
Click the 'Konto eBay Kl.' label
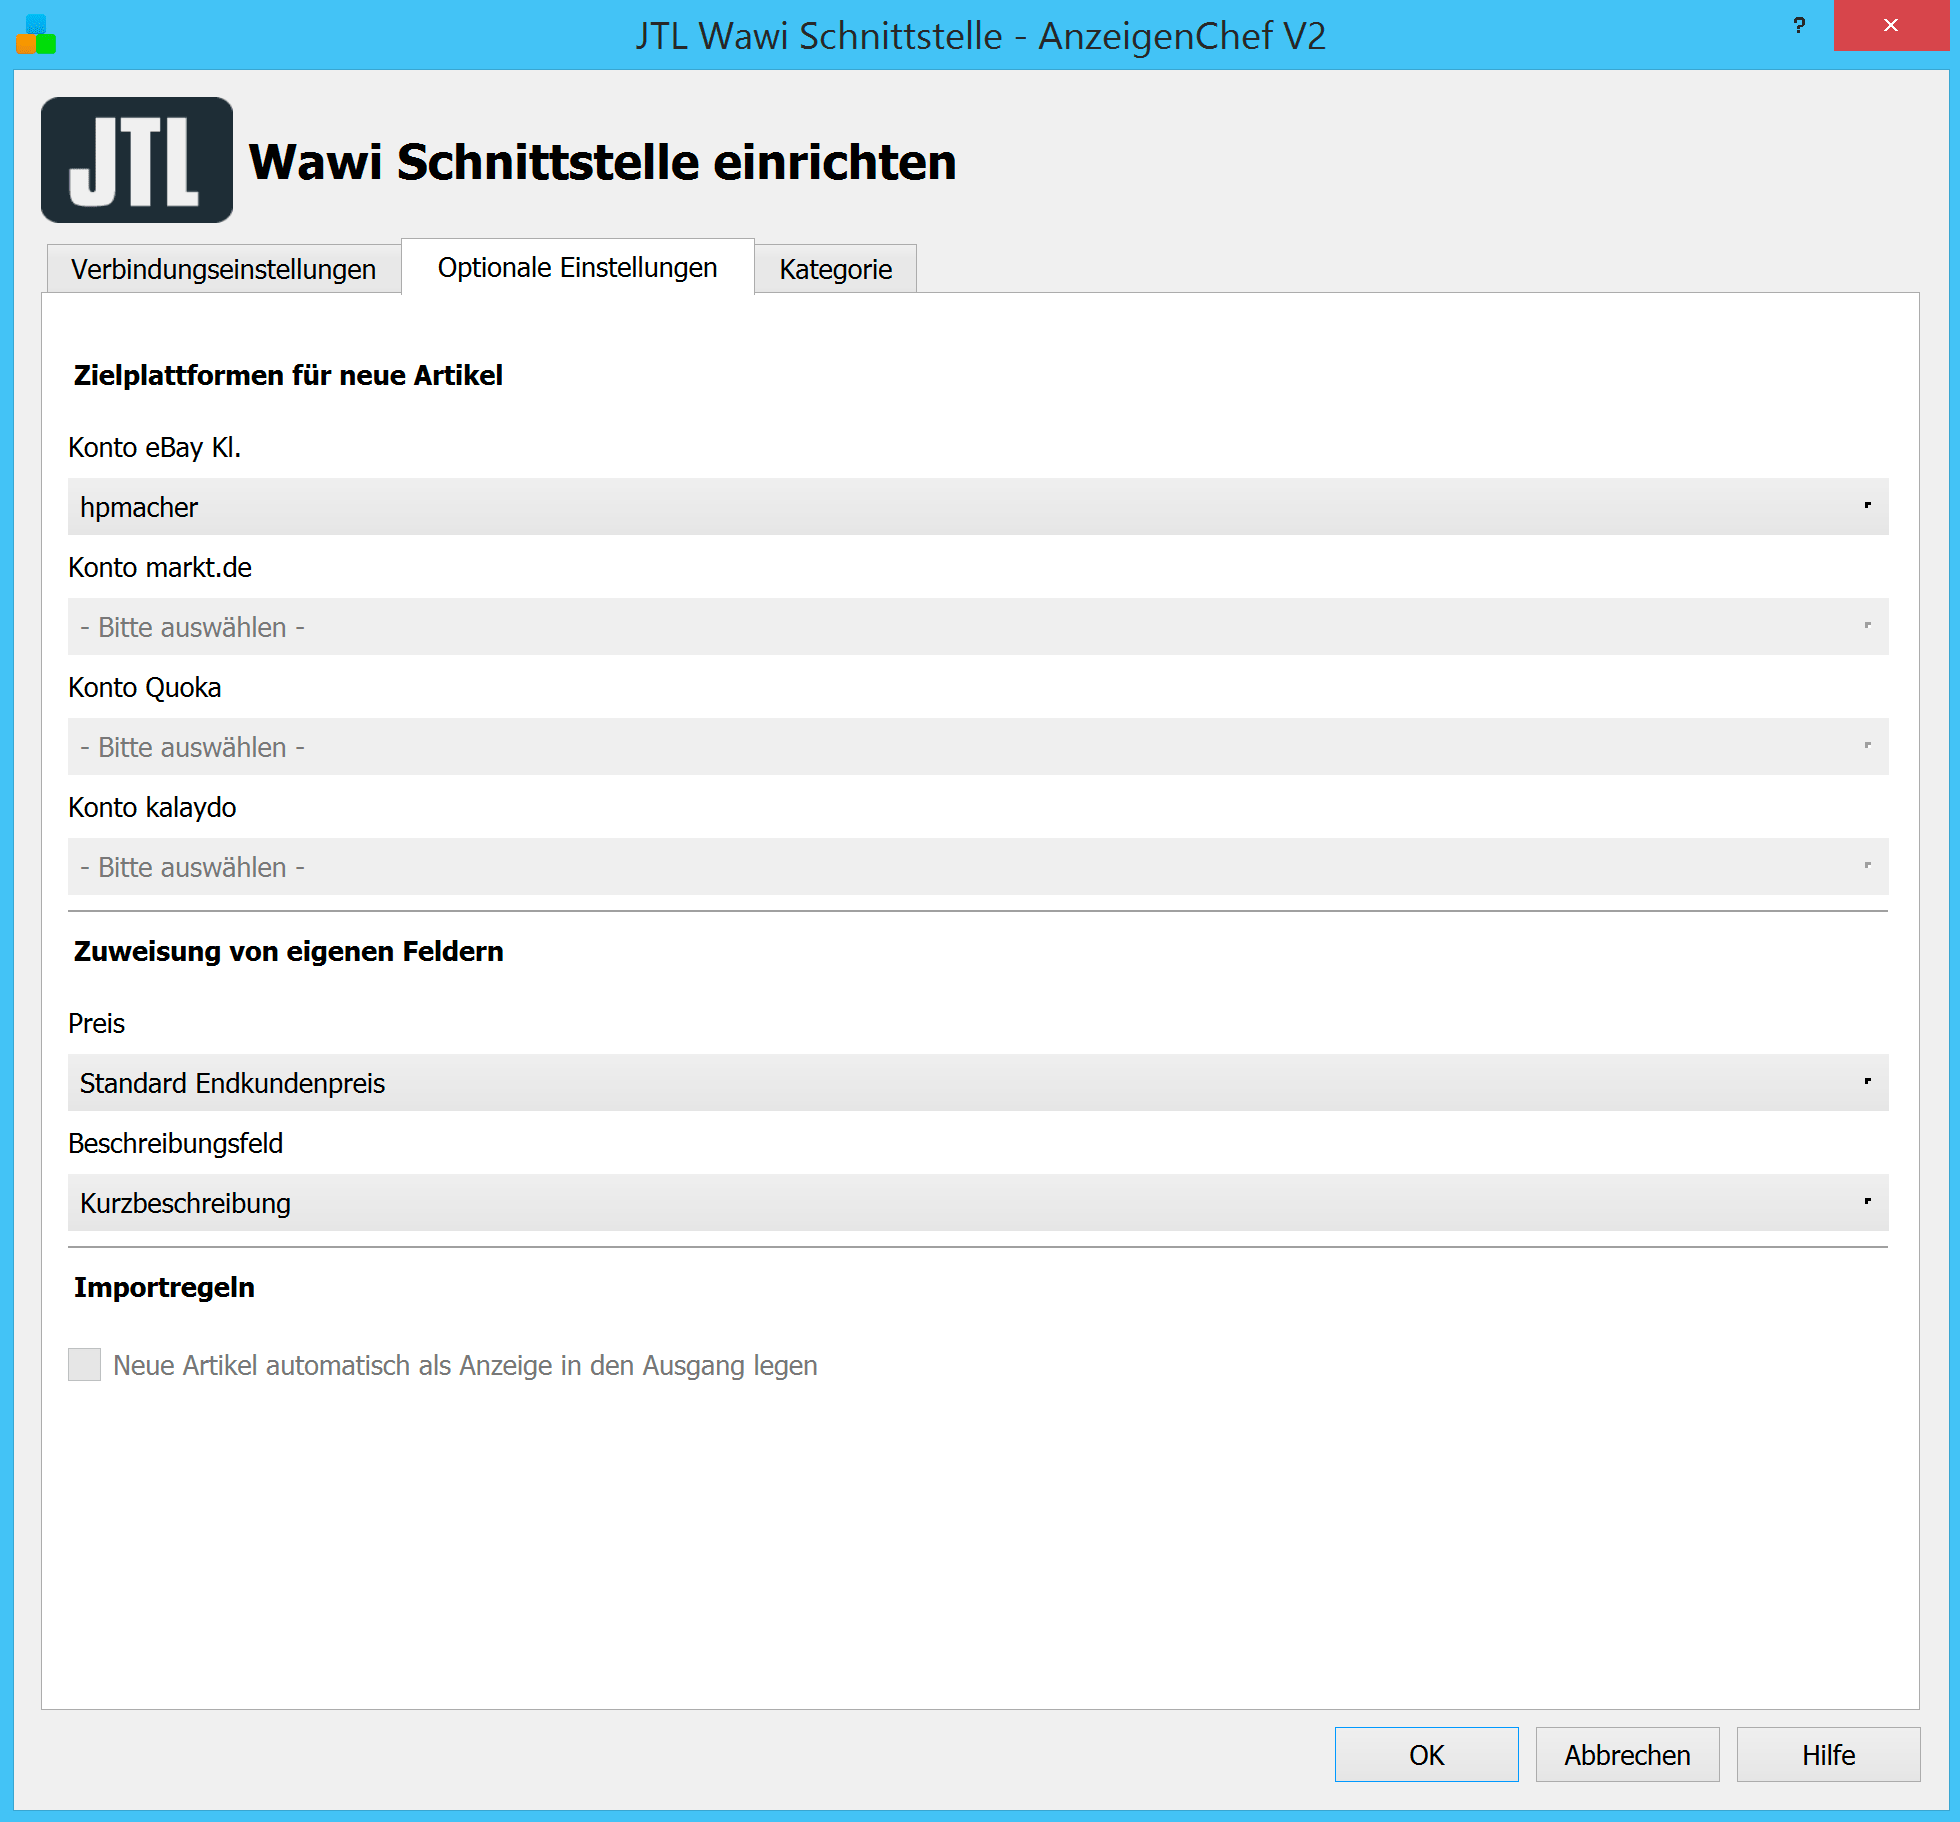155,447
